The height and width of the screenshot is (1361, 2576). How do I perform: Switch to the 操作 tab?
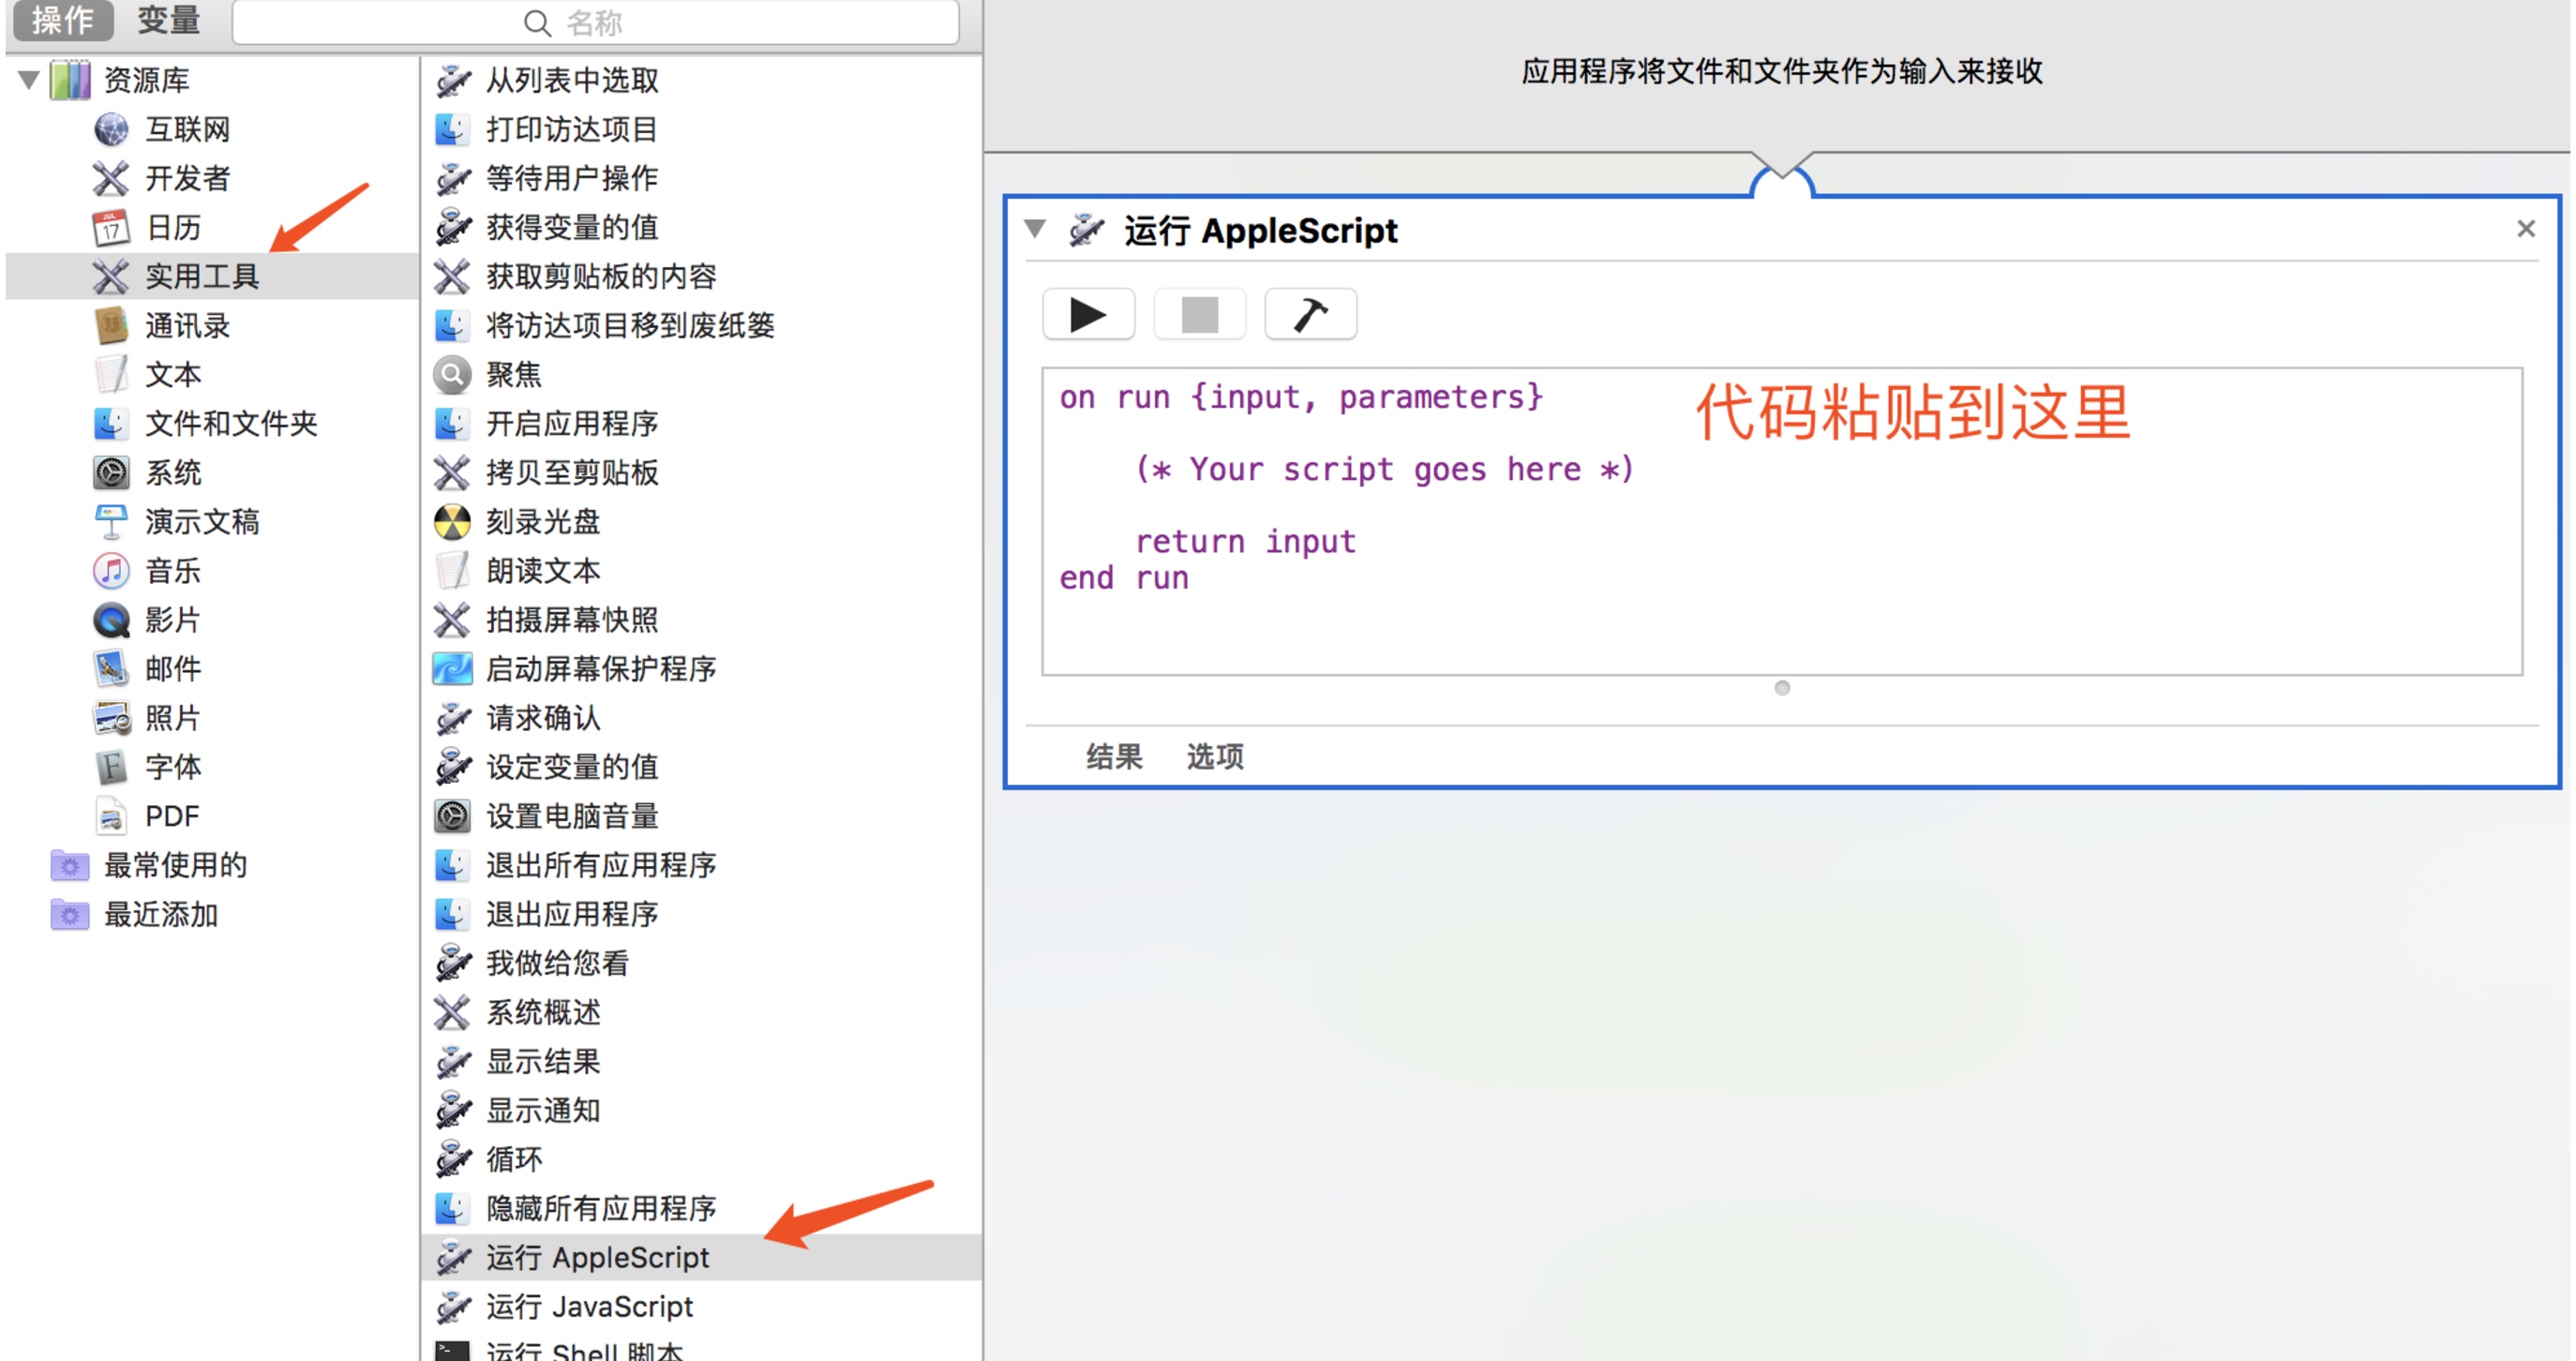point(61,20)
